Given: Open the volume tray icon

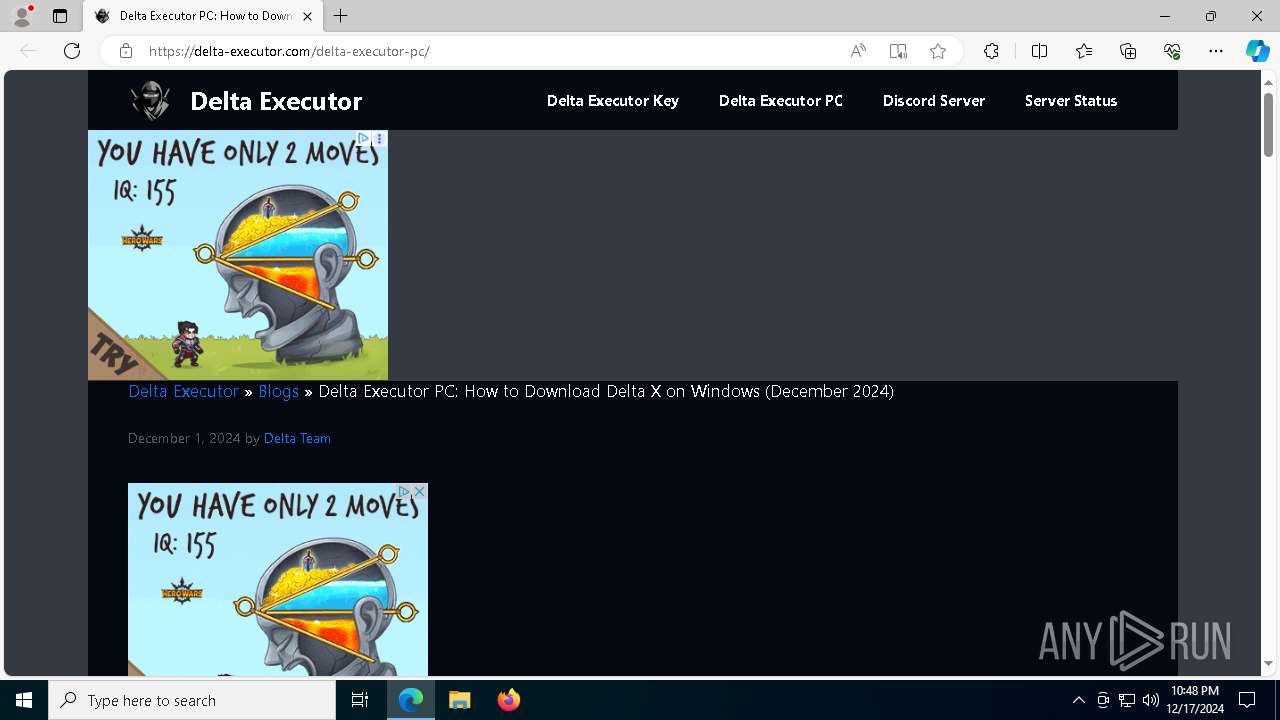Looking at the screenshot, I should click(1150, 700).
